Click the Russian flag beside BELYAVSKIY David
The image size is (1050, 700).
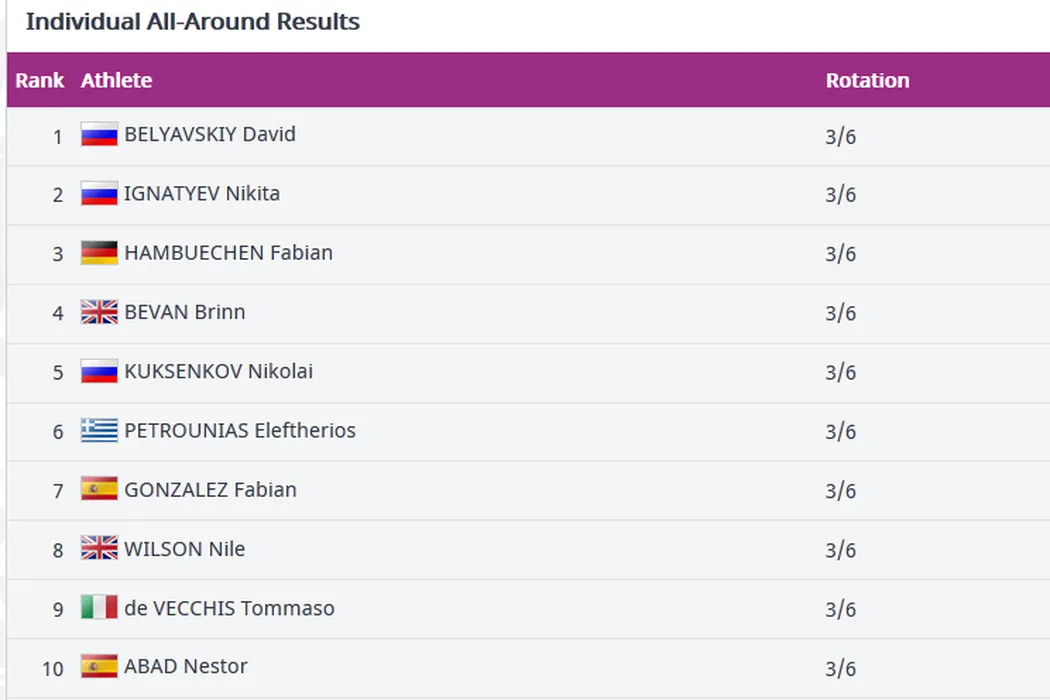tap(99, 135)
